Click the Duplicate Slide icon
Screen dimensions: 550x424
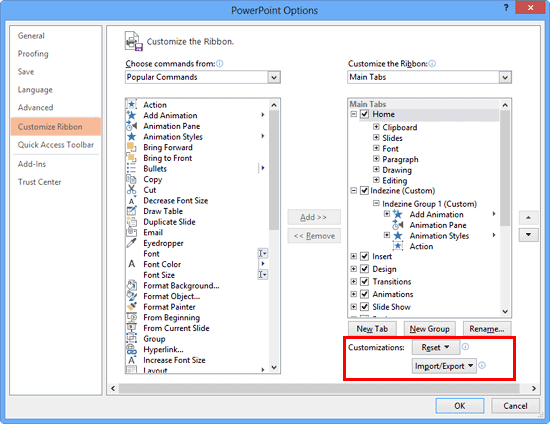click(x=132, y=222)
